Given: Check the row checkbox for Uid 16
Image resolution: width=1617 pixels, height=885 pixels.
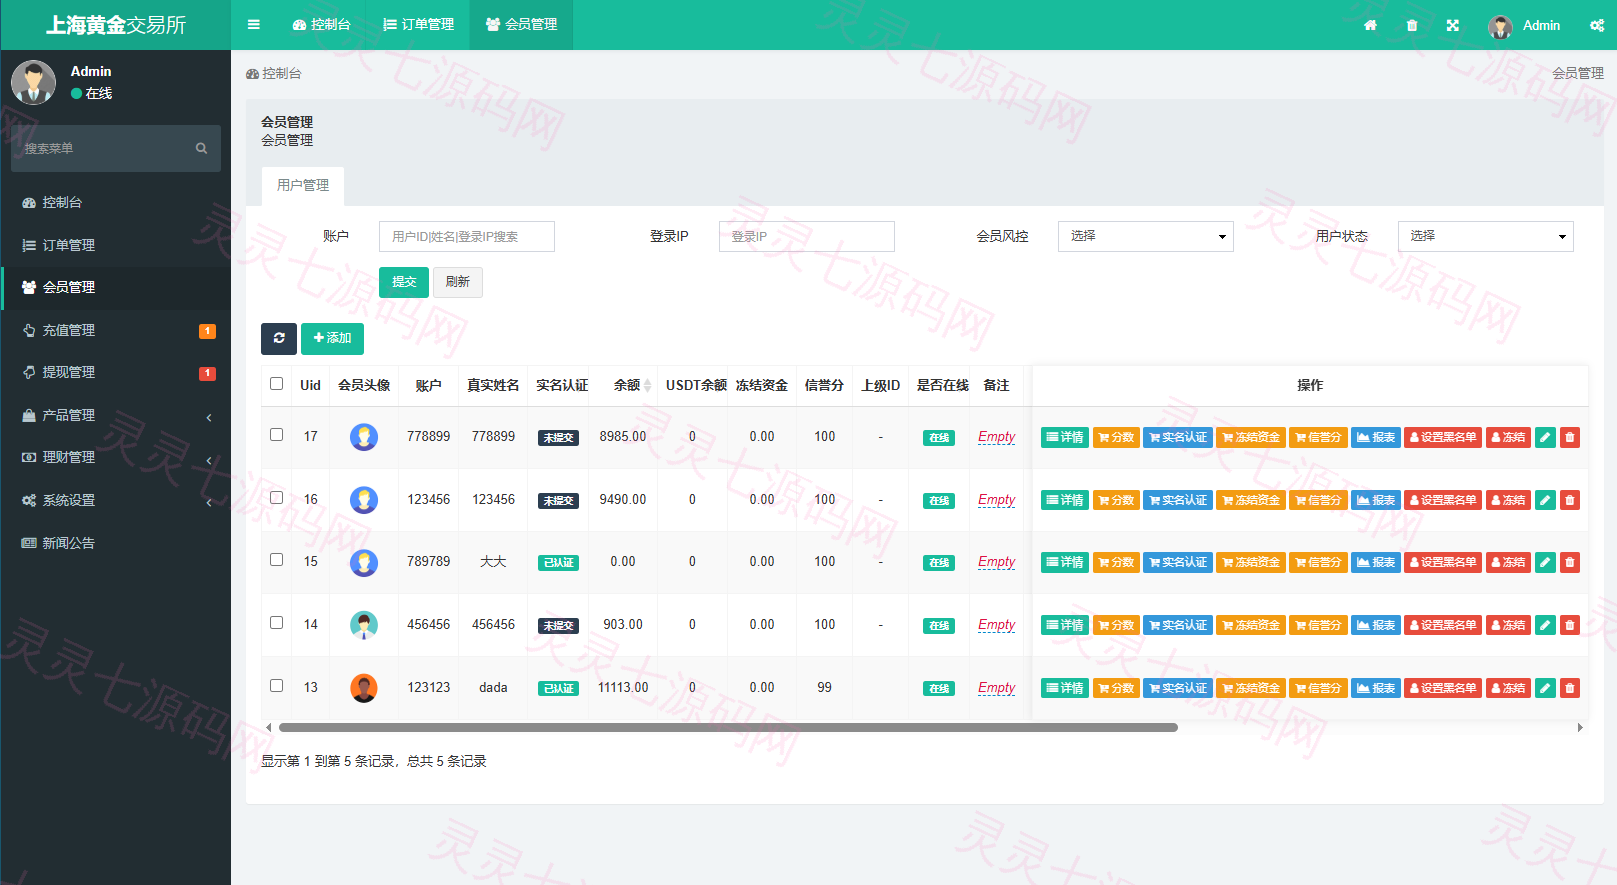Looking at the screenshot, I should (277, 498).
